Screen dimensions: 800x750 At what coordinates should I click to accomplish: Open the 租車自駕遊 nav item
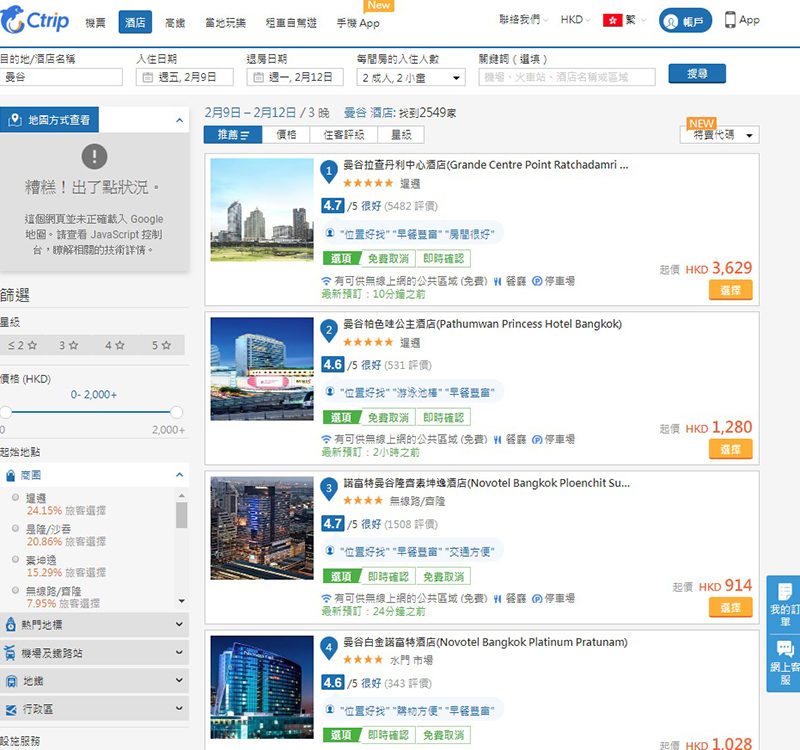(x=291, y=23)
